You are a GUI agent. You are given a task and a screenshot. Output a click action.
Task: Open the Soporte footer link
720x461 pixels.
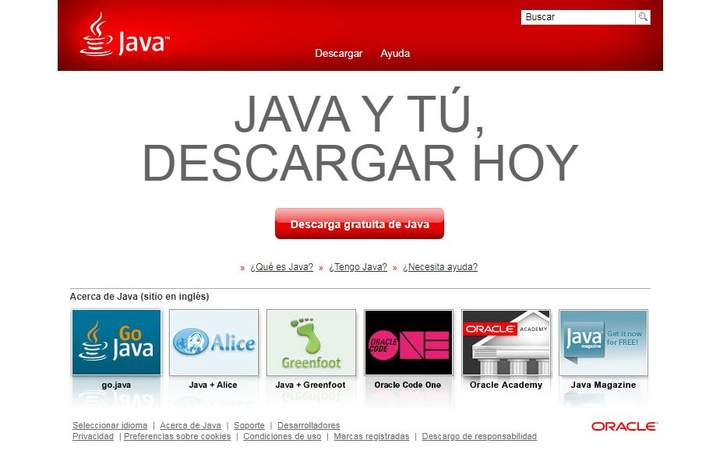[249, 425]
